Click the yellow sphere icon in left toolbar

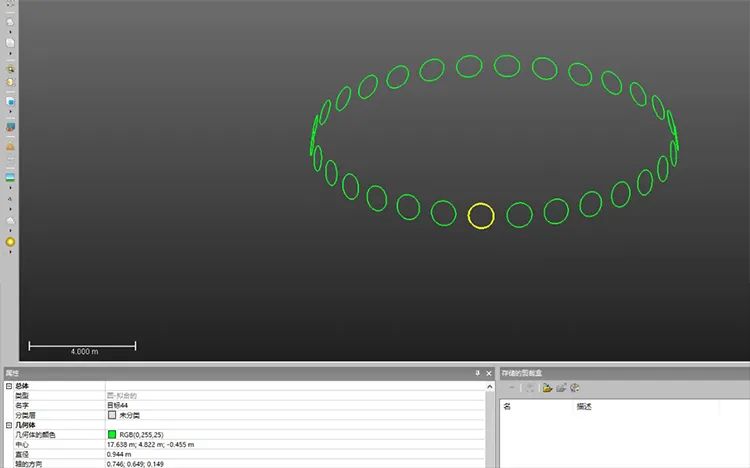click(10, 242)
